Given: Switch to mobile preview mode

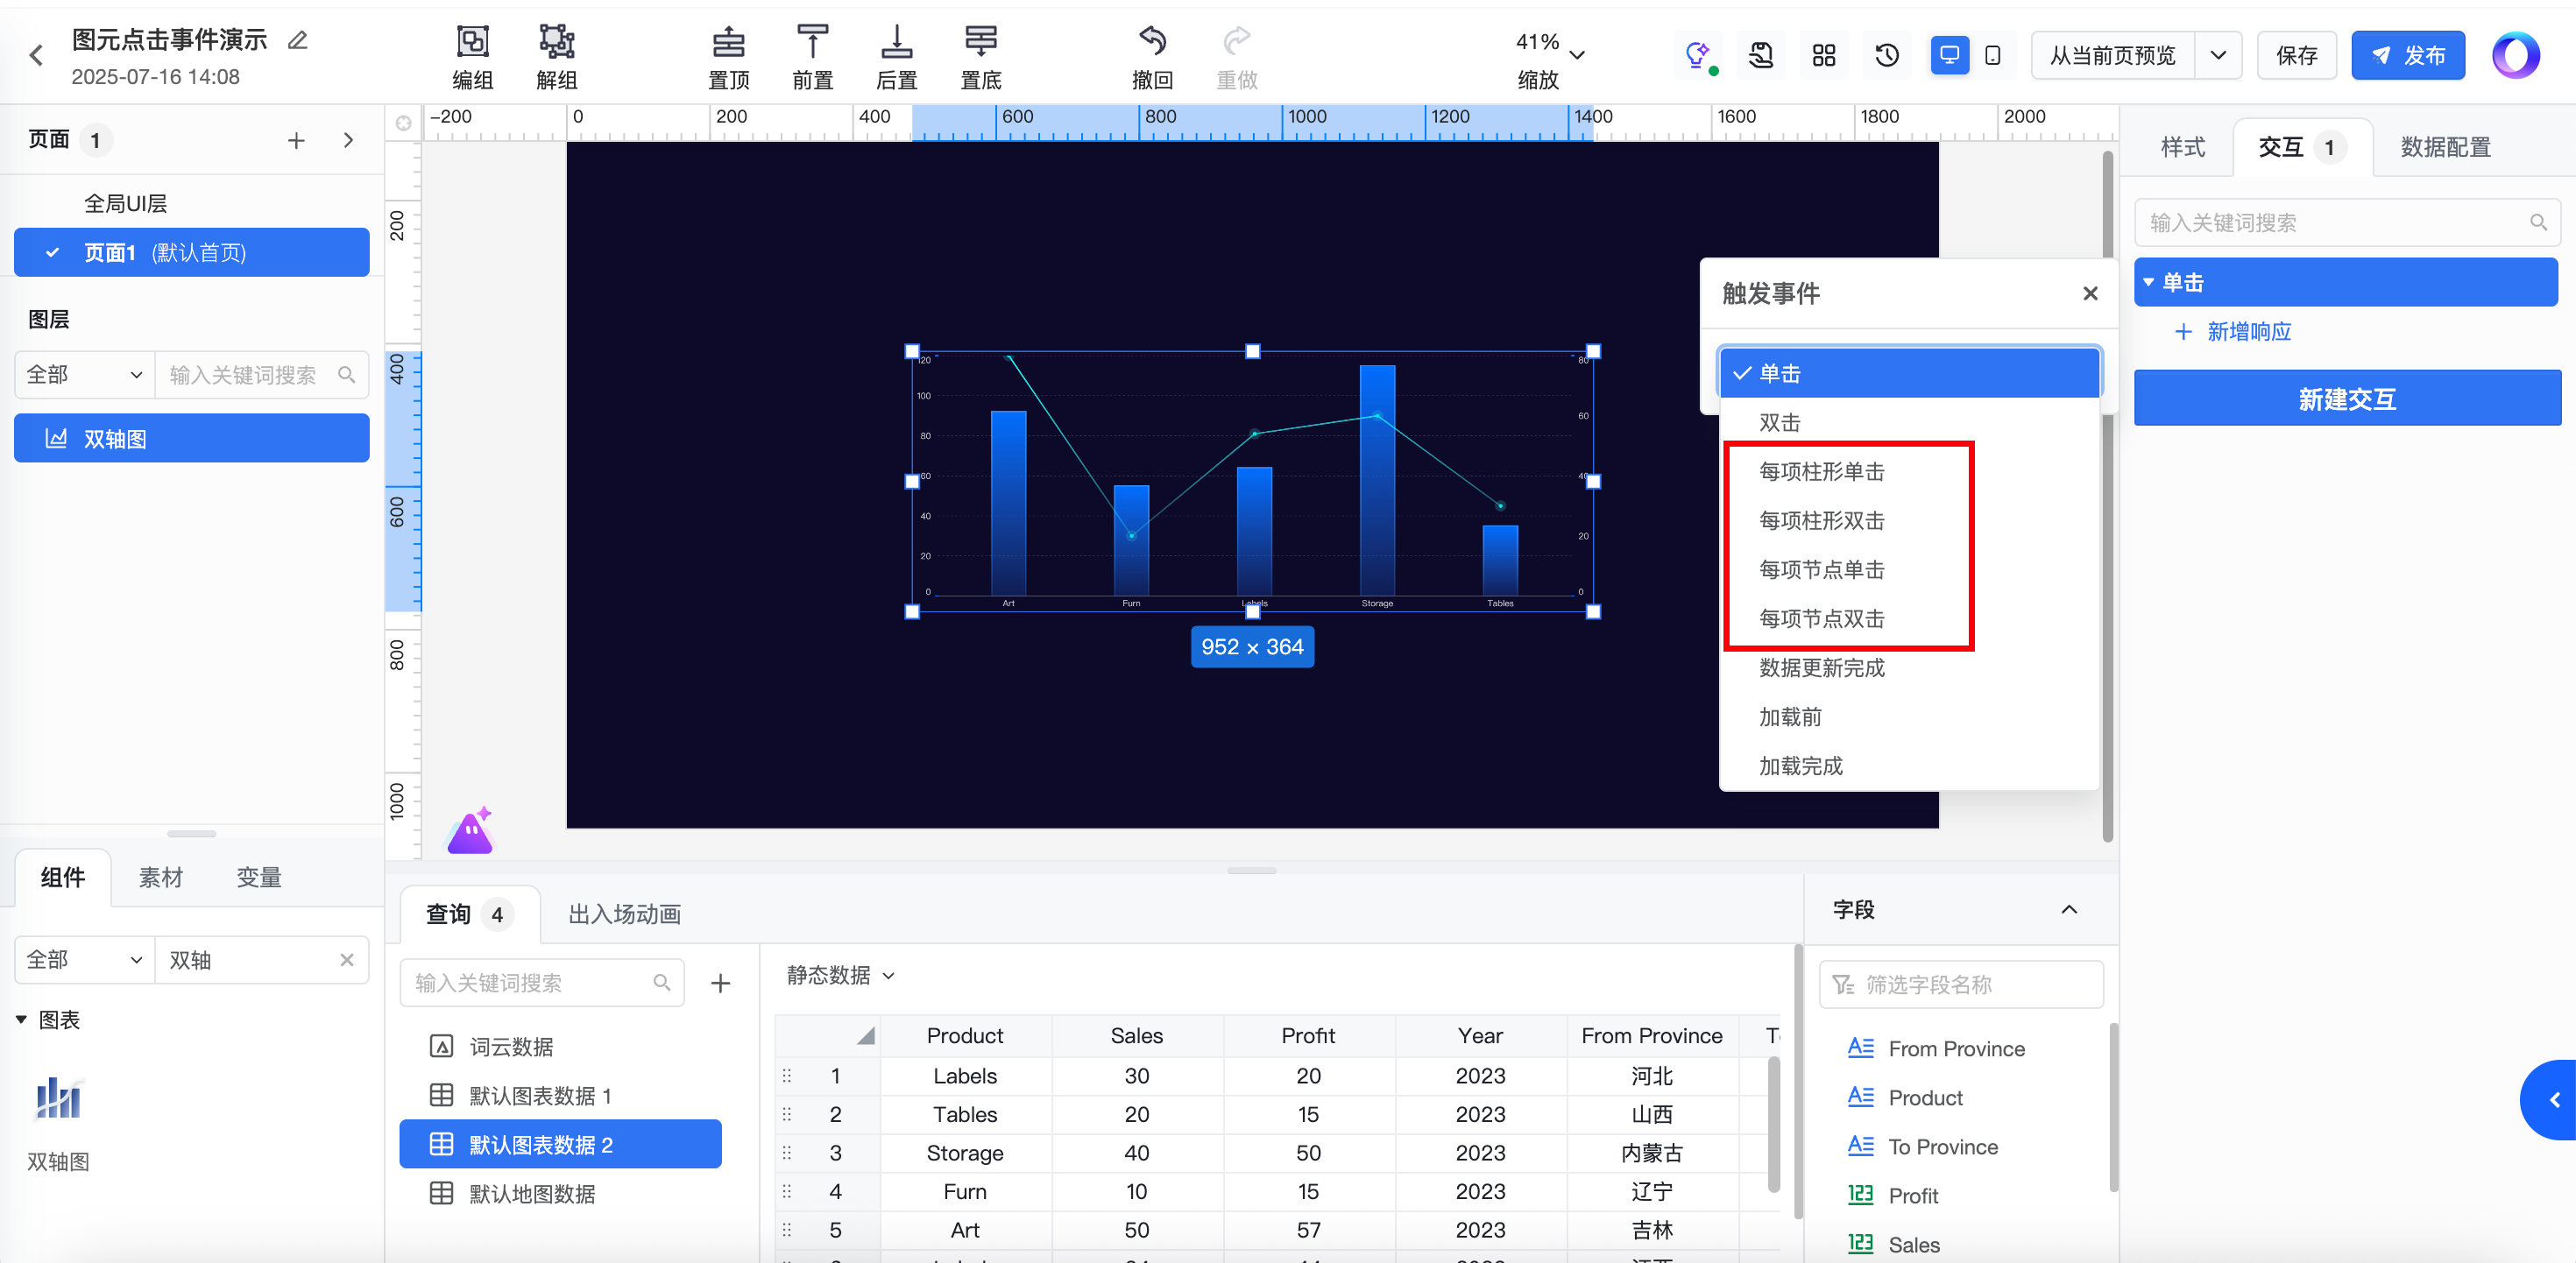Looking at the screenshot, I should 1992,55.
